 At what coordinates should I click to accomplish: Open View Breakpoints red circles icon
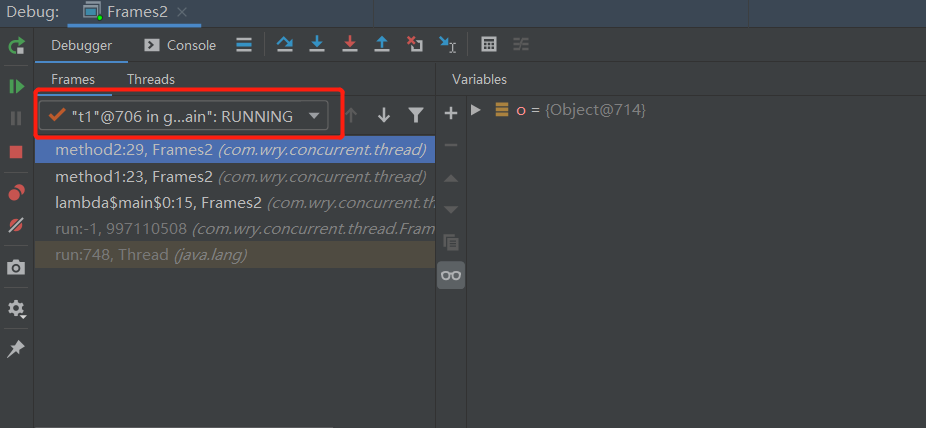click(x=17, y=192)
